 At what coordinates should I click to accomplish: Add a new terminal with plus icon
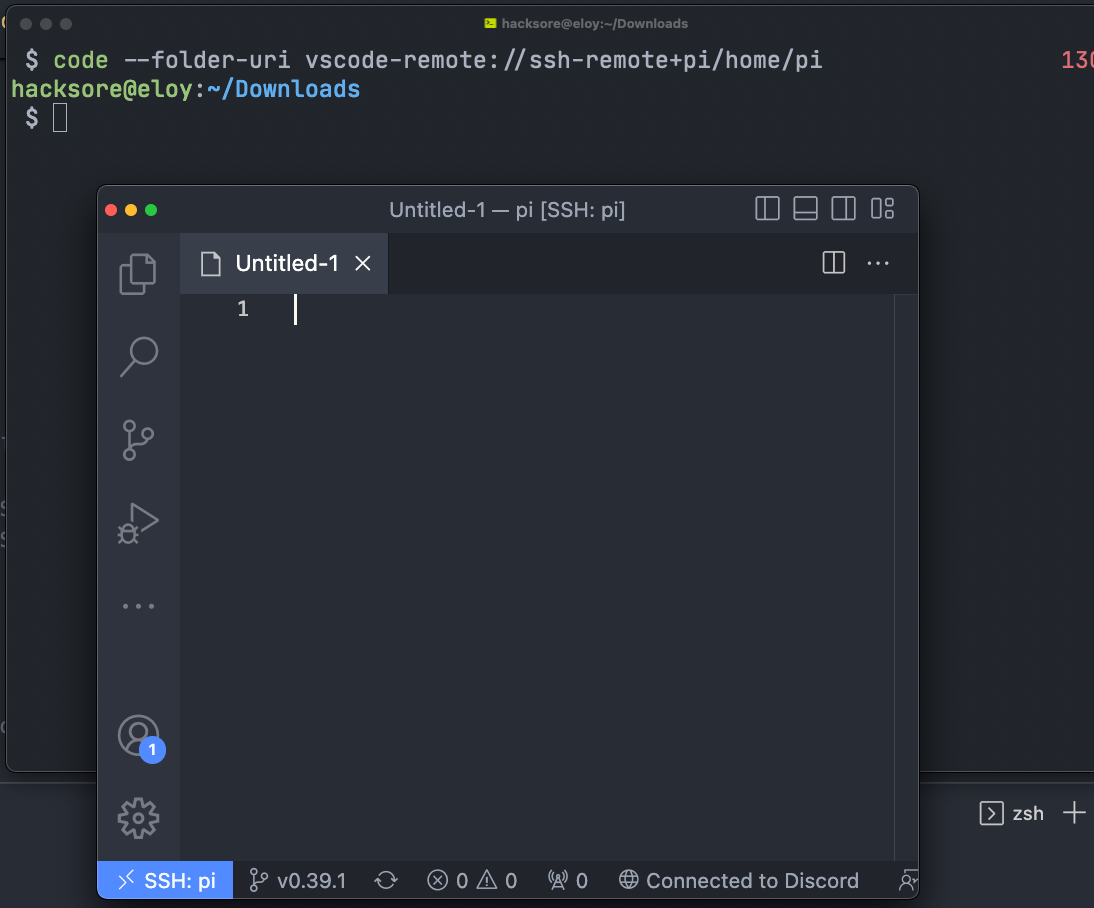[x=1074, y=813]
